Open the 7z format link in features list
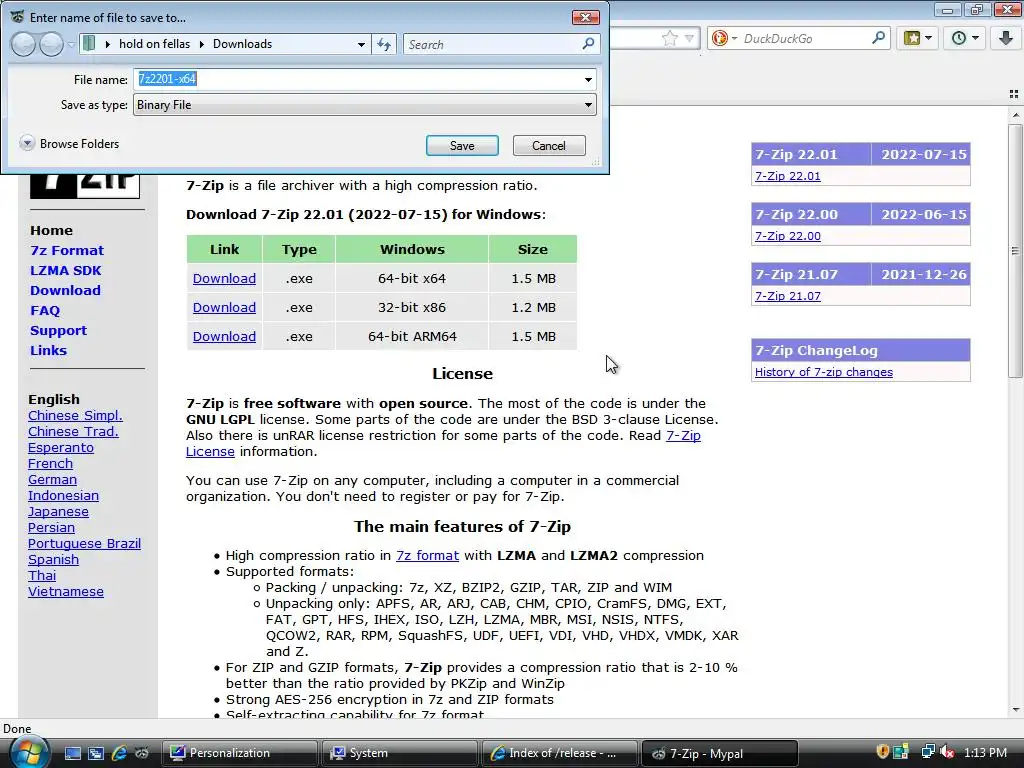This screenshot has height=768, width=1024. (x=427, y=555)
